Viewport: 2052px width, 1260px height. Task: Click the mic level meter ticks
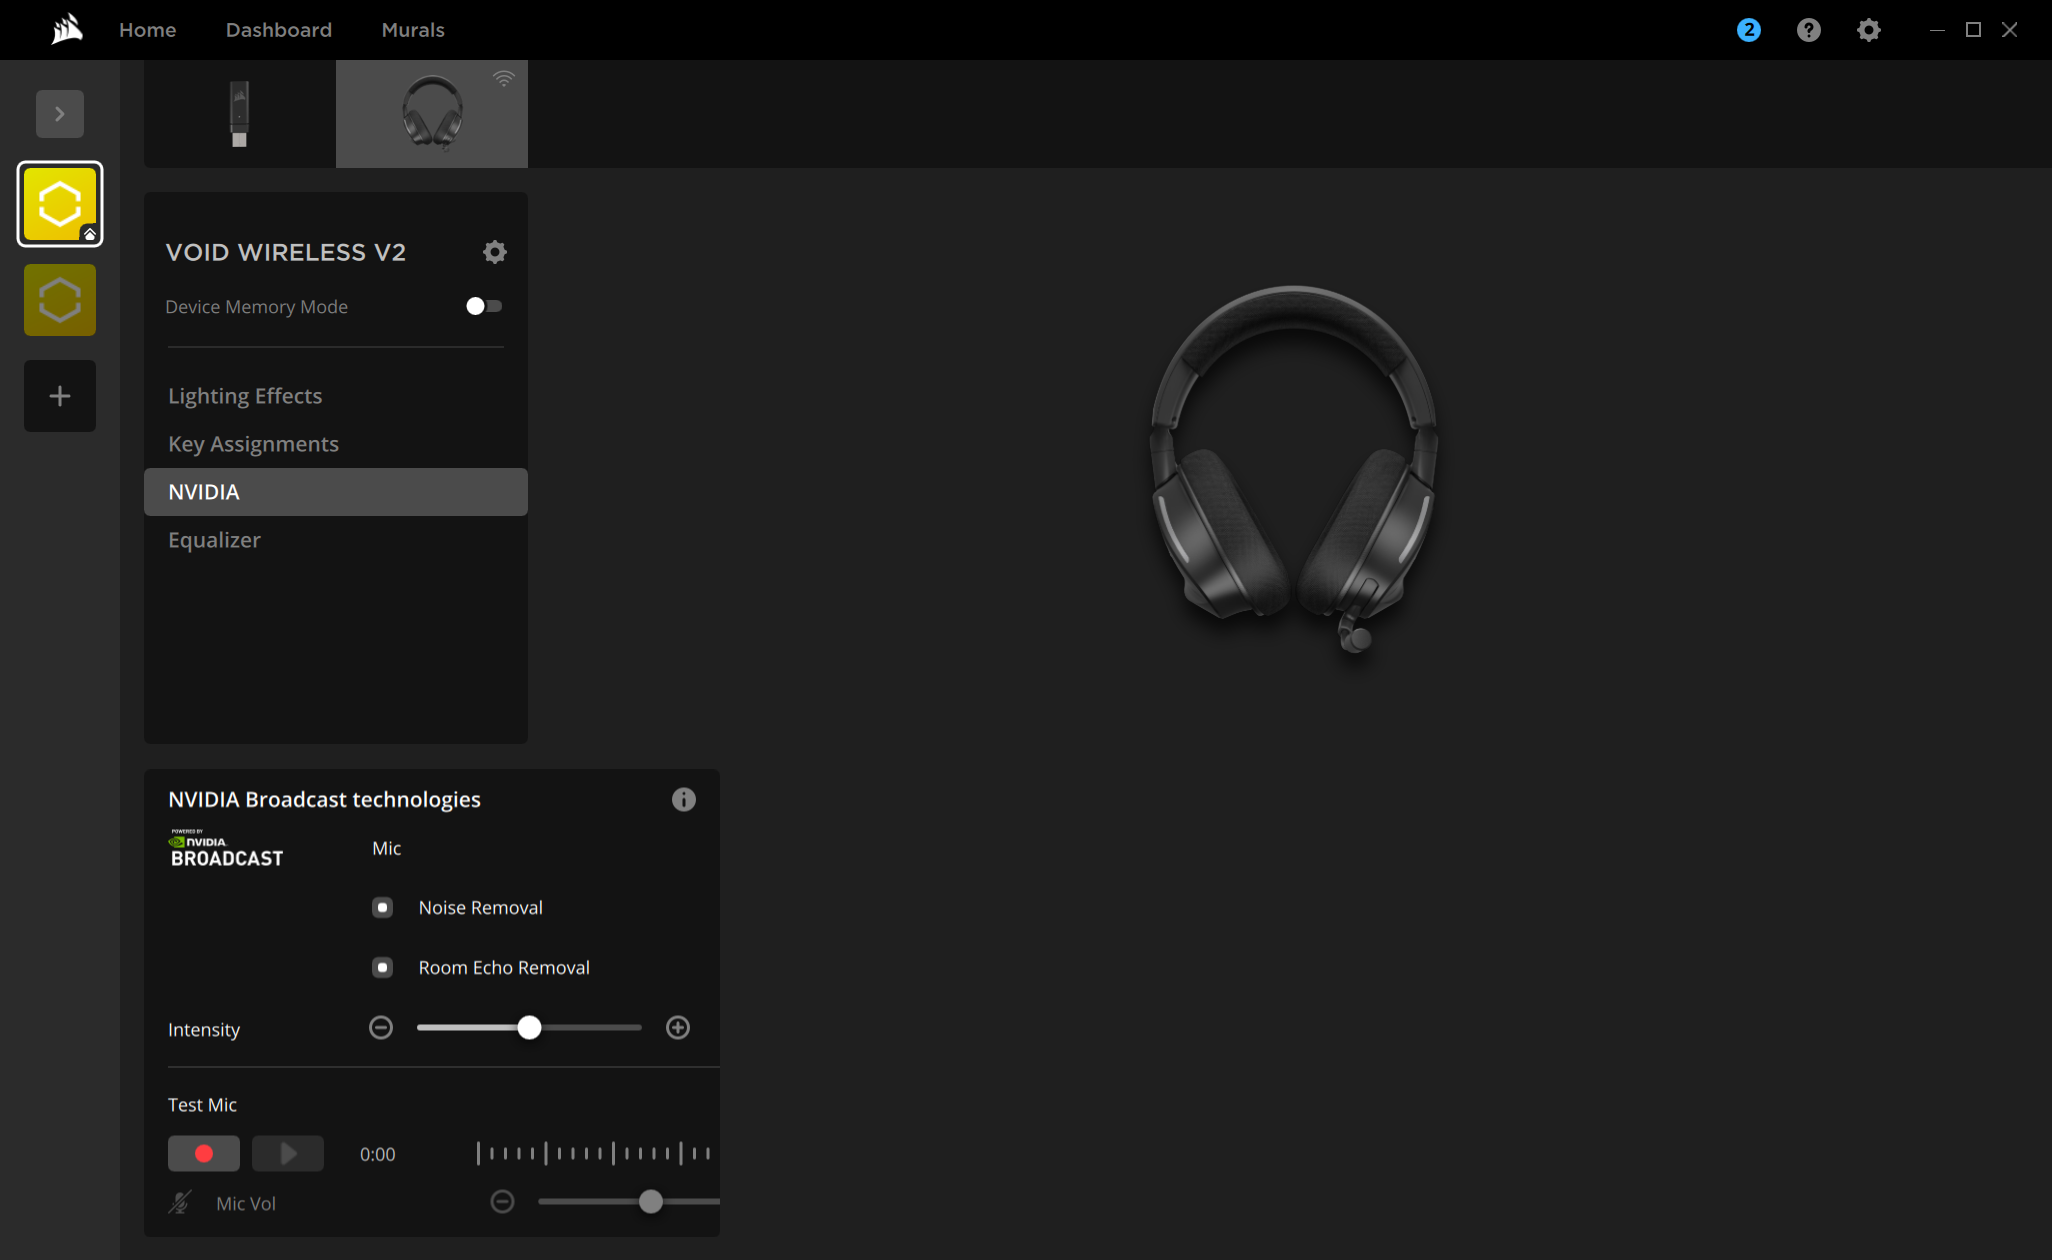tap(594, 1153)
